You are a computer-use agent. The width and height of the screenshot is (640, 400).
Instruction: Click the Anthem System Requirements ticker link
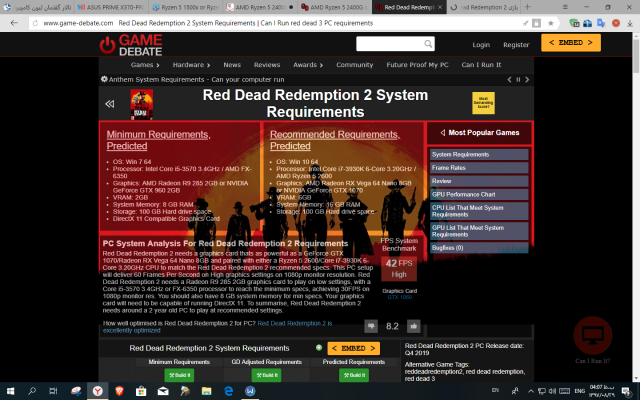[196, 80]
